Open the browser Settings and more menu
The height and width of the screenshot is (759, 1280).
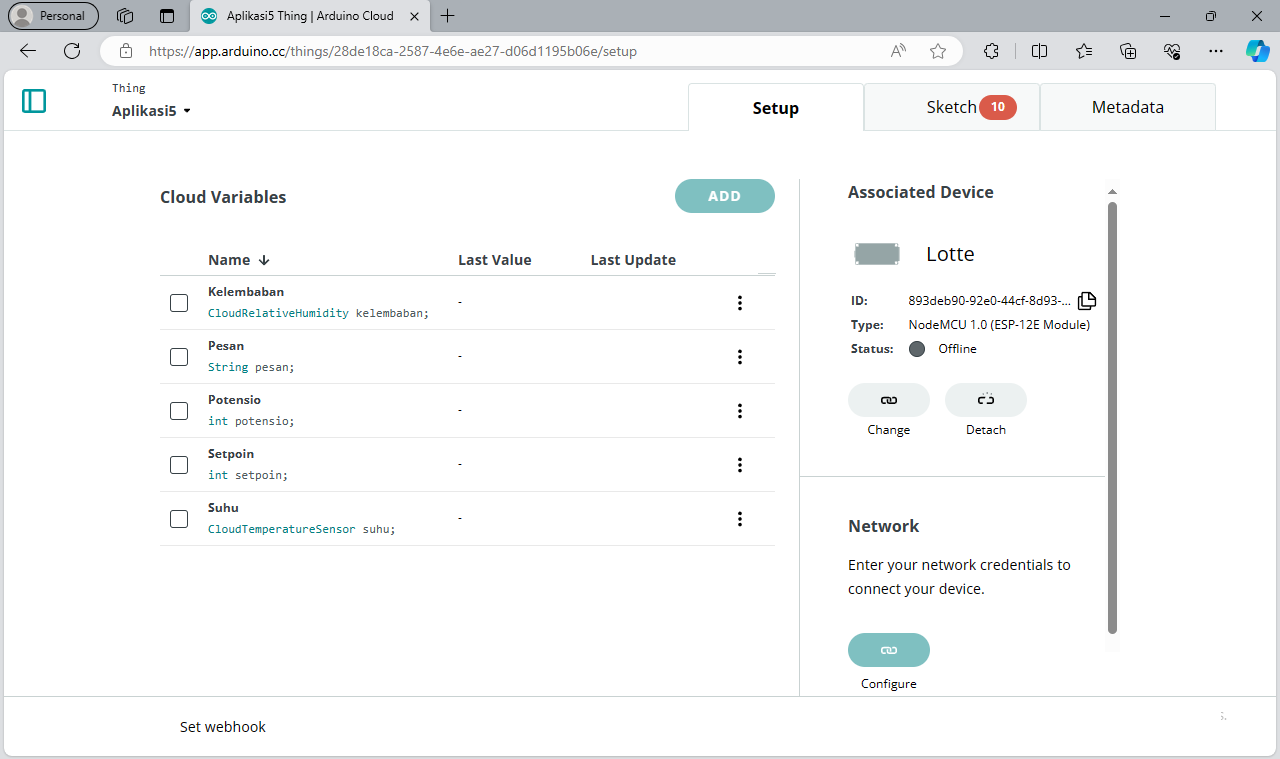click(x=1216, y=51)
